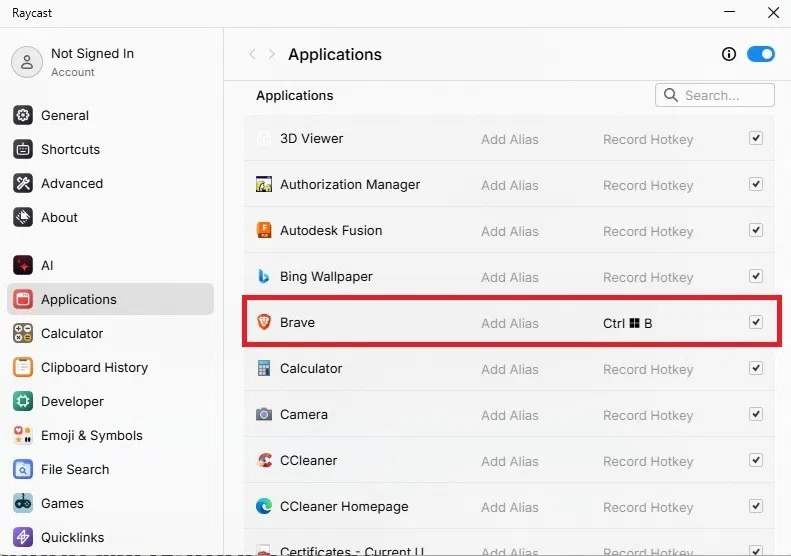Viewport: 791px width, 556px height.
Task: Click the Not Signed In account avatar
Action: tap(26, 62)
